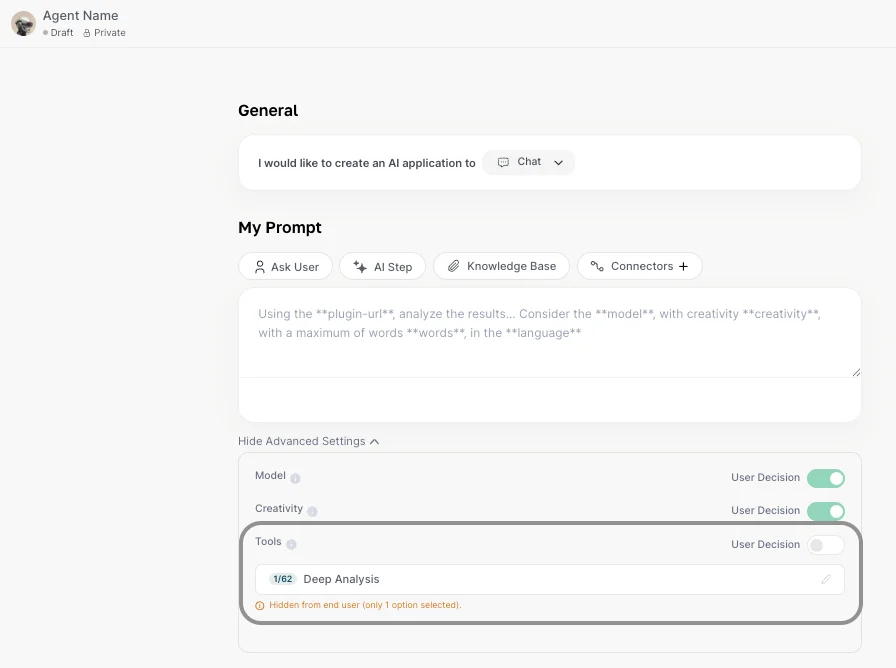Viewport: 896px width, 668px height.
Task: Click the agent avatar image
Action: [x=23, y=23]
